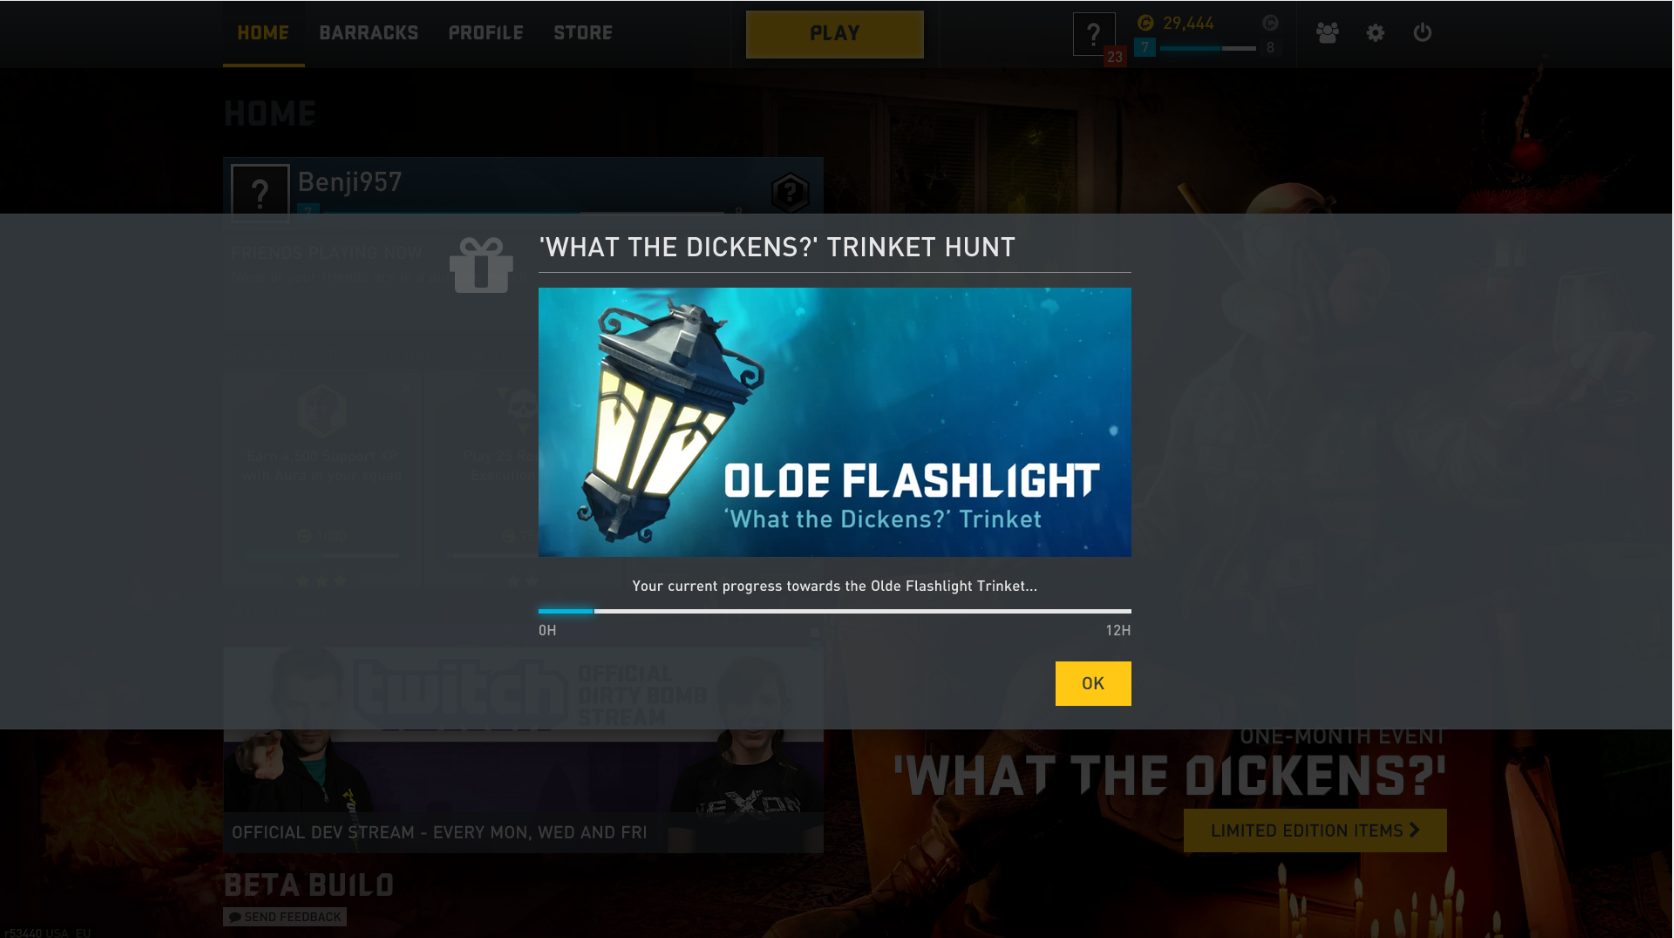
Task: Open settings gear icon in top bar
Action: [x=1375, y=33]
